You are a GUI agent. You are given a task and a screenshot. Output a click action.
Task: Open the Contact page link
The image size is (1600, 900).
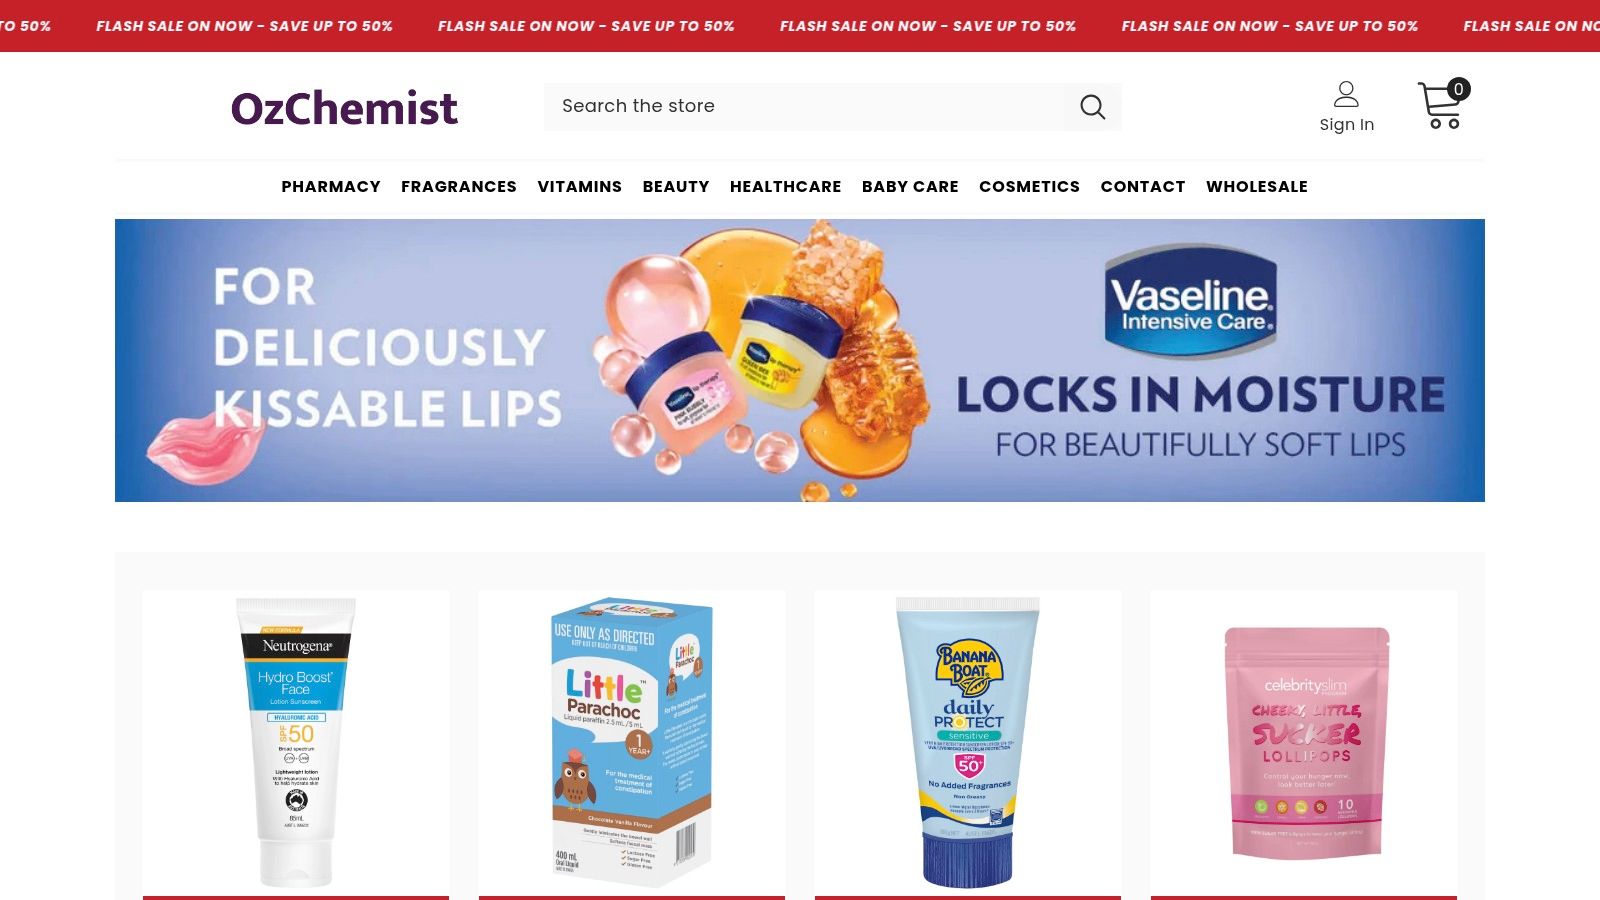tap(1143, 187)
